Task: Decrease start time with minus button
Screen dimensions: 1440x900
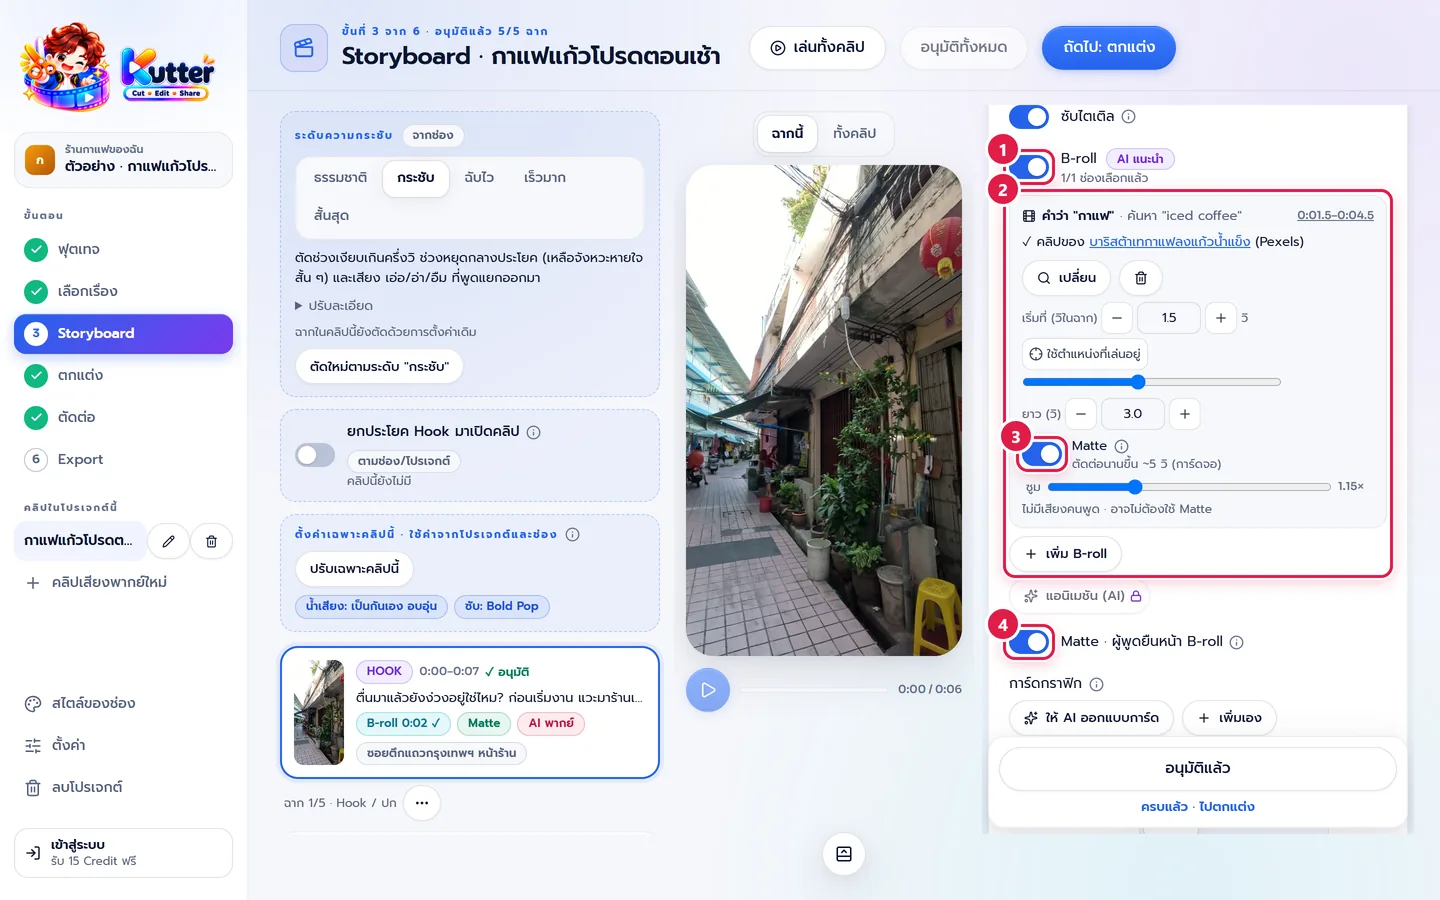Action: [1117, 318]
